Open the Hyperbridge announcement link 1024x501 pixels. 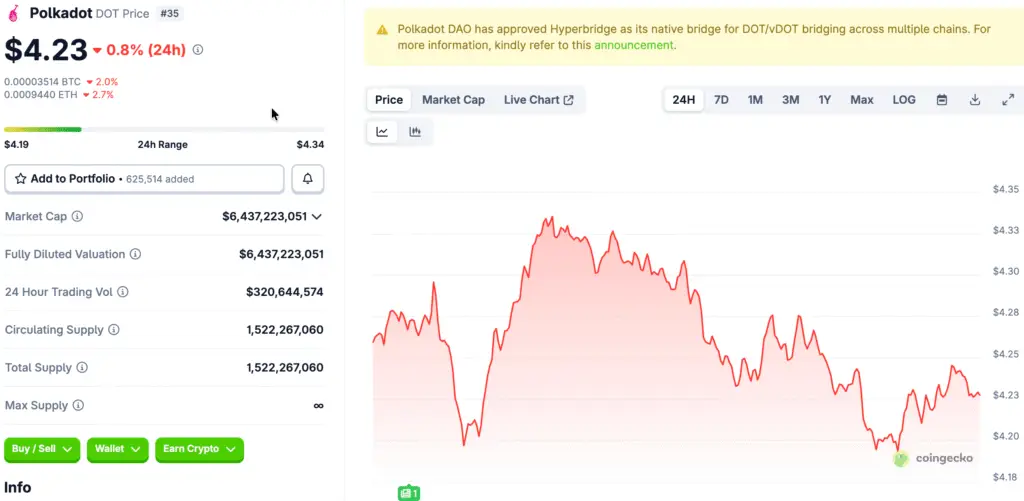634,45
